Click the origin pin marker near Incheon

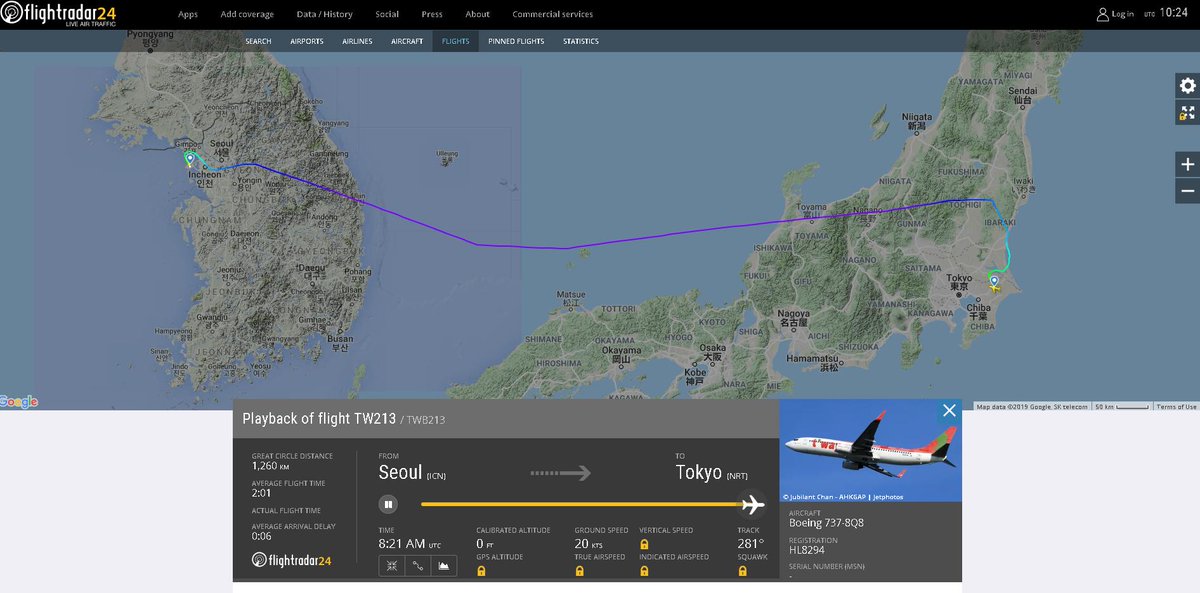190,159
